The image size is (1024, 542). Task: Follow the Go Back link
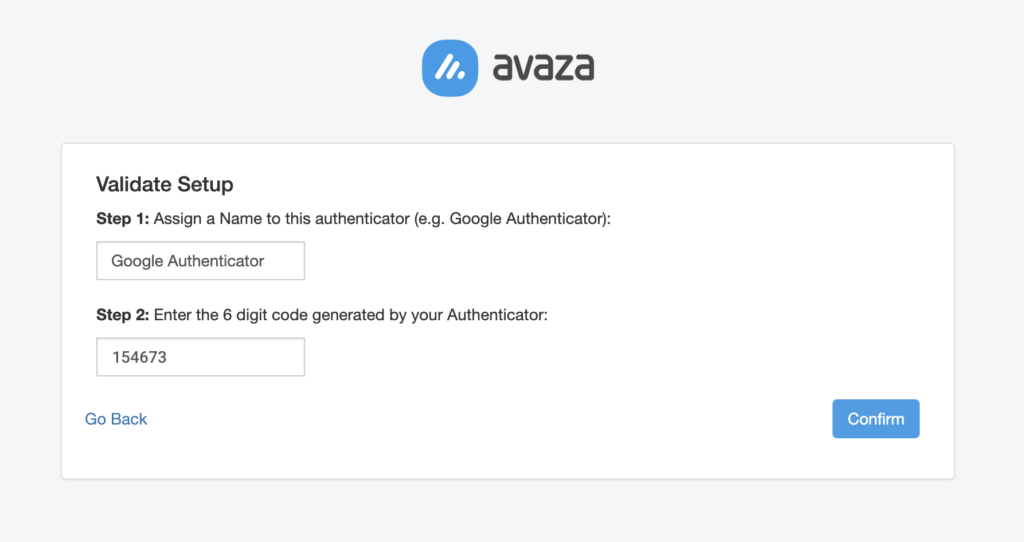tap(116, 419)
